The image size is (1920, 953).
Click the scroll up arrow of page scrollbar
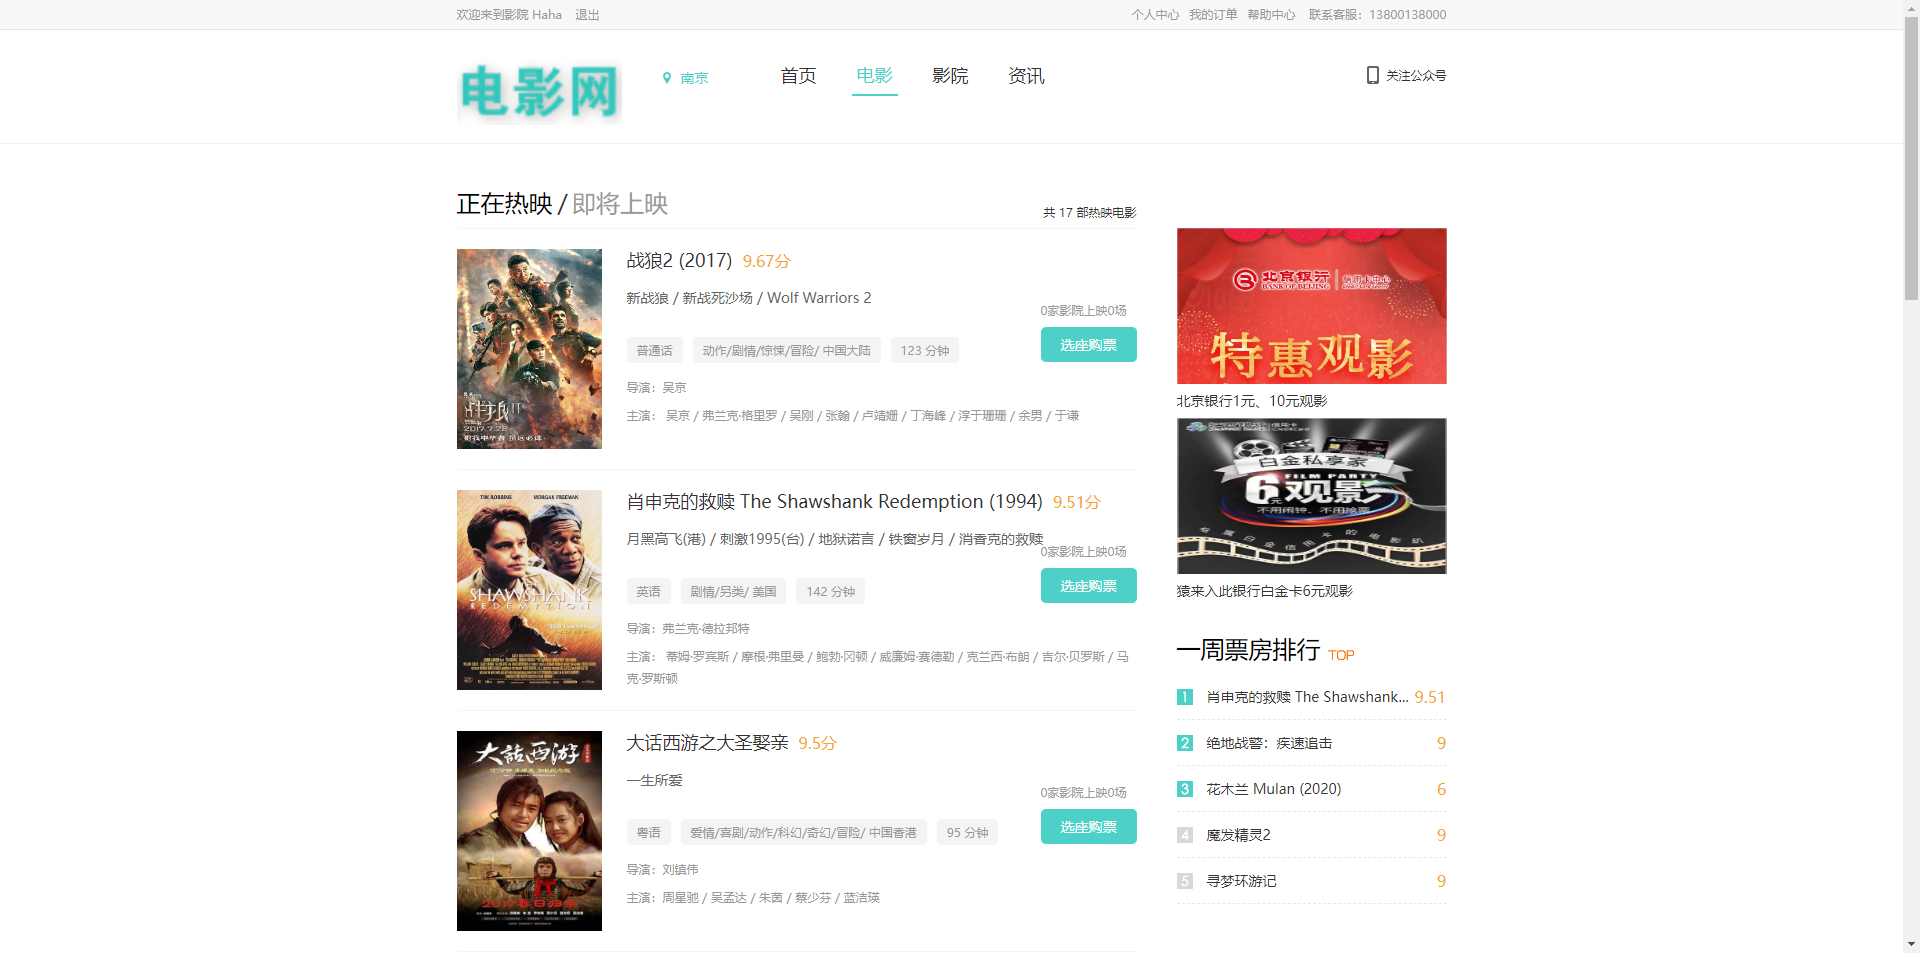pyautogui.click(x=1911, y=8)
